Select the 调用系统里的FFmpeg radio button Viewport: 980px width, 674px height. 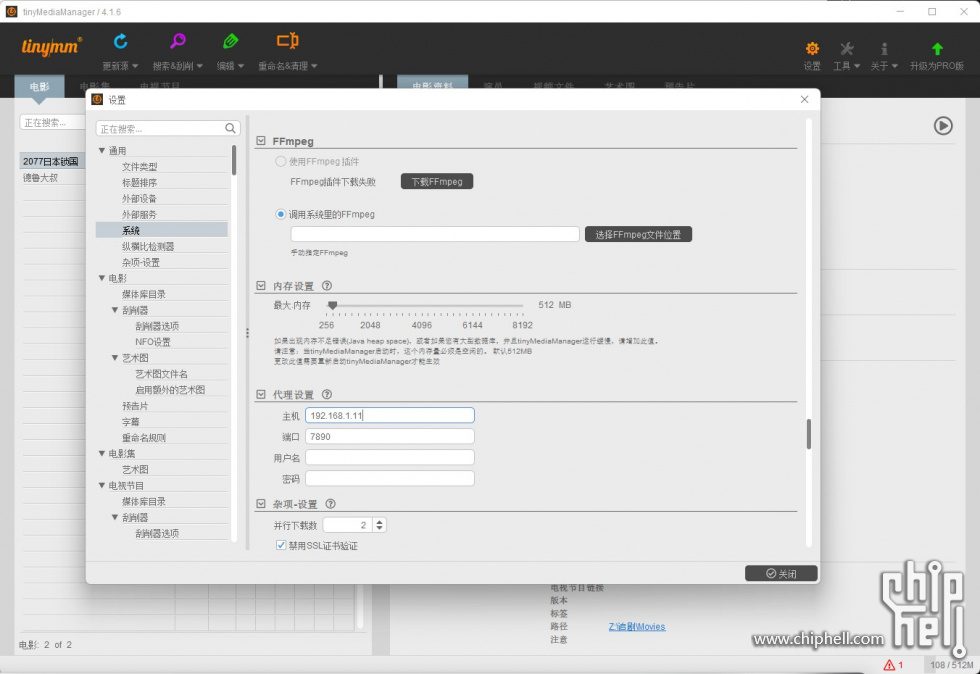[281, 214]
